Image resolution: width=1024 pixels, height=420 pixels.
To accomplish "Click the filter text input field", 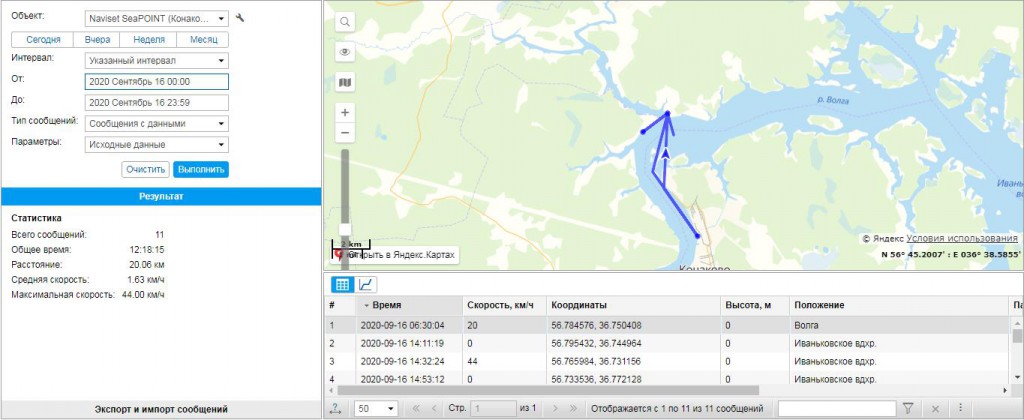I will pyautogui.click(x=837, y=409).
